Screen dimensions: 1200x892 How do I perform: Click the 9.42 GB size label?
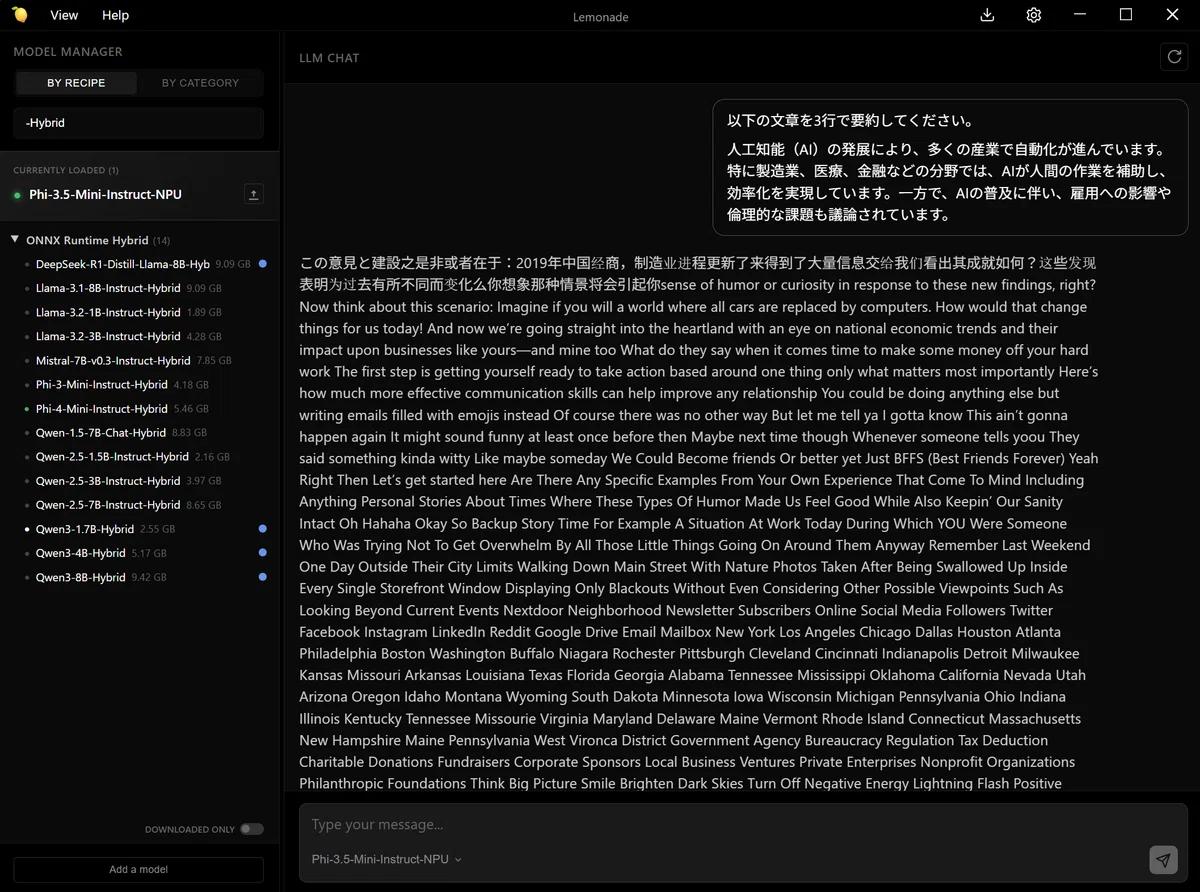[x=149, y=577]
